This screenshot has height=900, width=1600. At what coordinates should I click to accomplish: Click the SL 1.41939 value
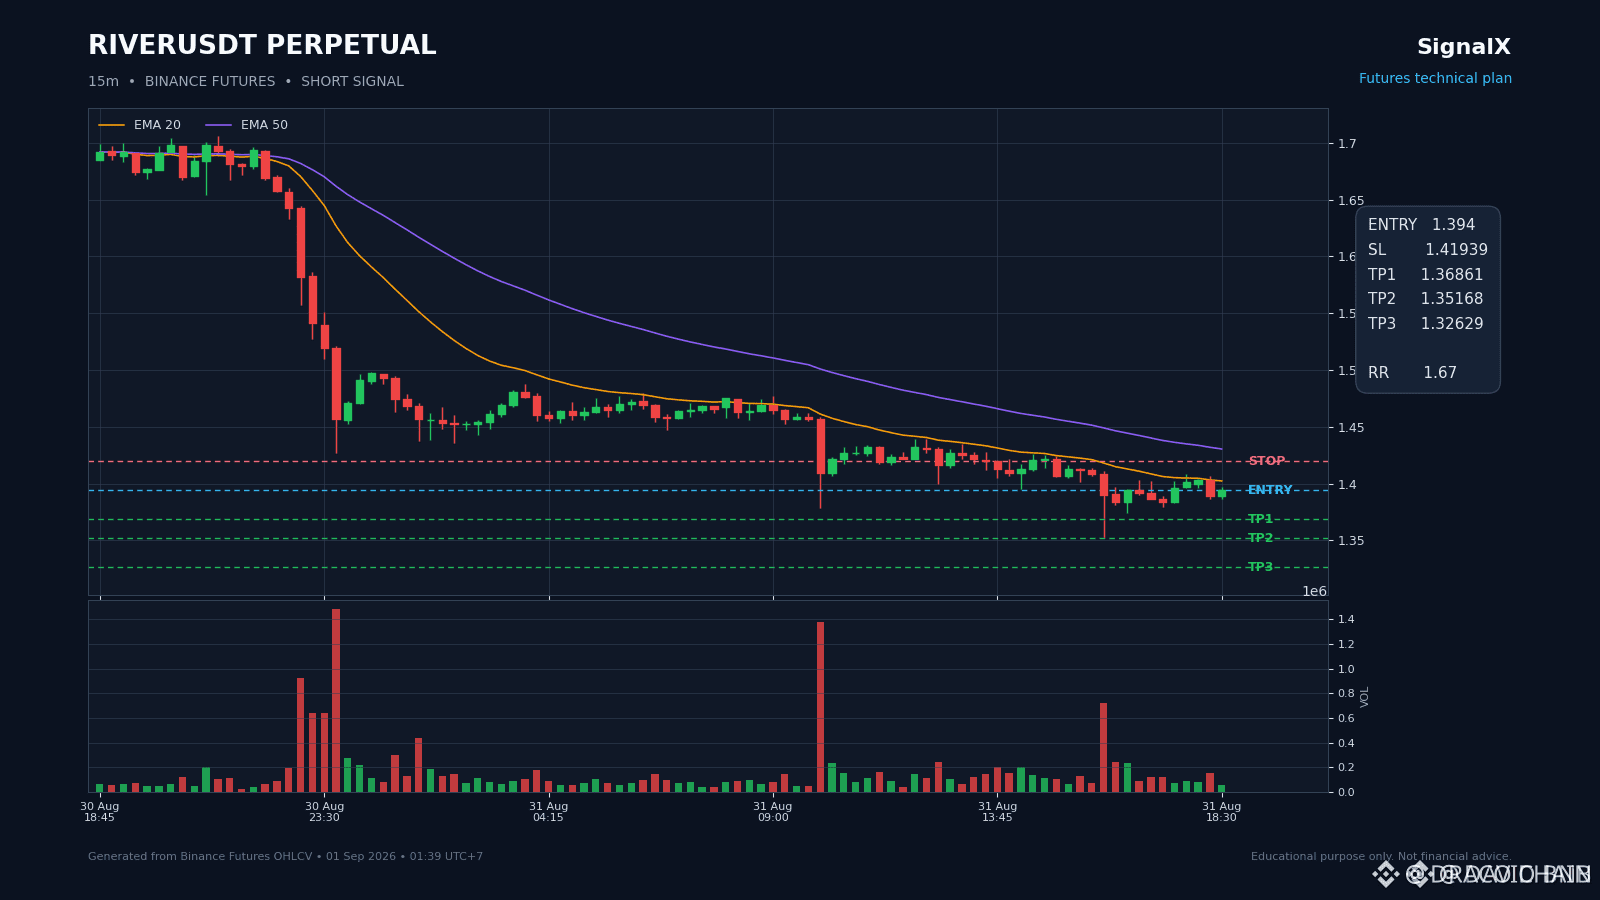[1428, 250]
